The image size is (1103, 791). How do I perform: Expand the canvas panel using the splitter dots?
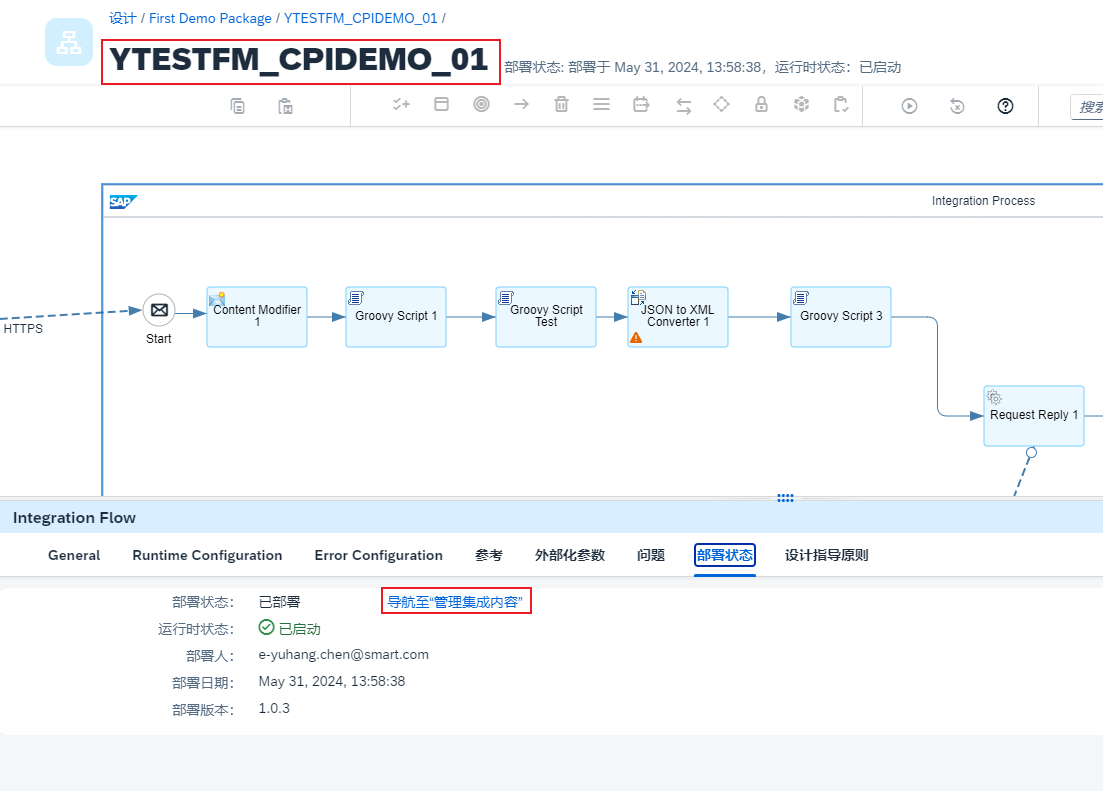pyautogui.click(x=785, y=497)
